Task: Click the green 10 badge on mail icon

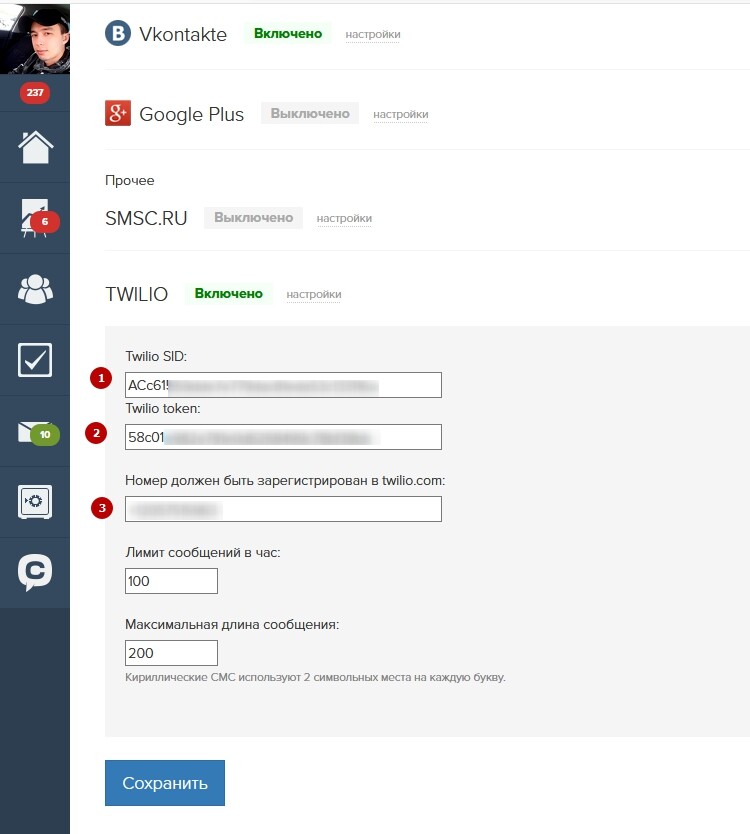Action: point(45,435)
